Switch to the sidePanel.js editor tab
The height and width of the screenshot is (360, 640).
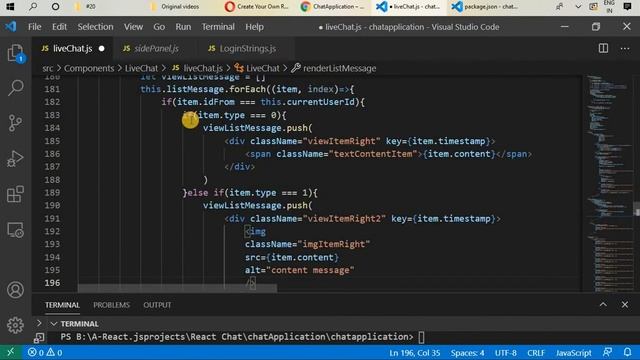tap(156, 49)
